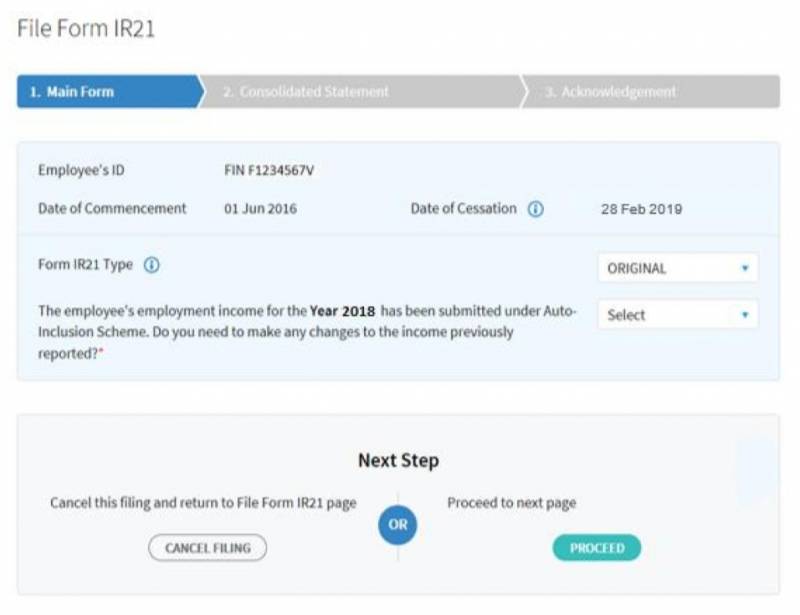Select the FIN F1234567V employee ID value

268,171
